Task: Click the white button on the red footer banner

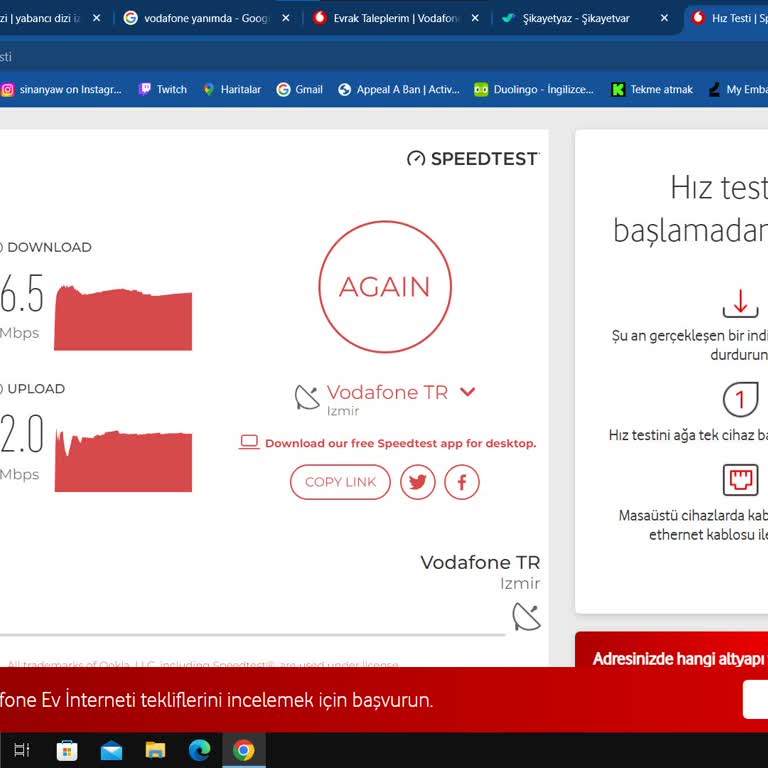Action: tap(755, 699)
